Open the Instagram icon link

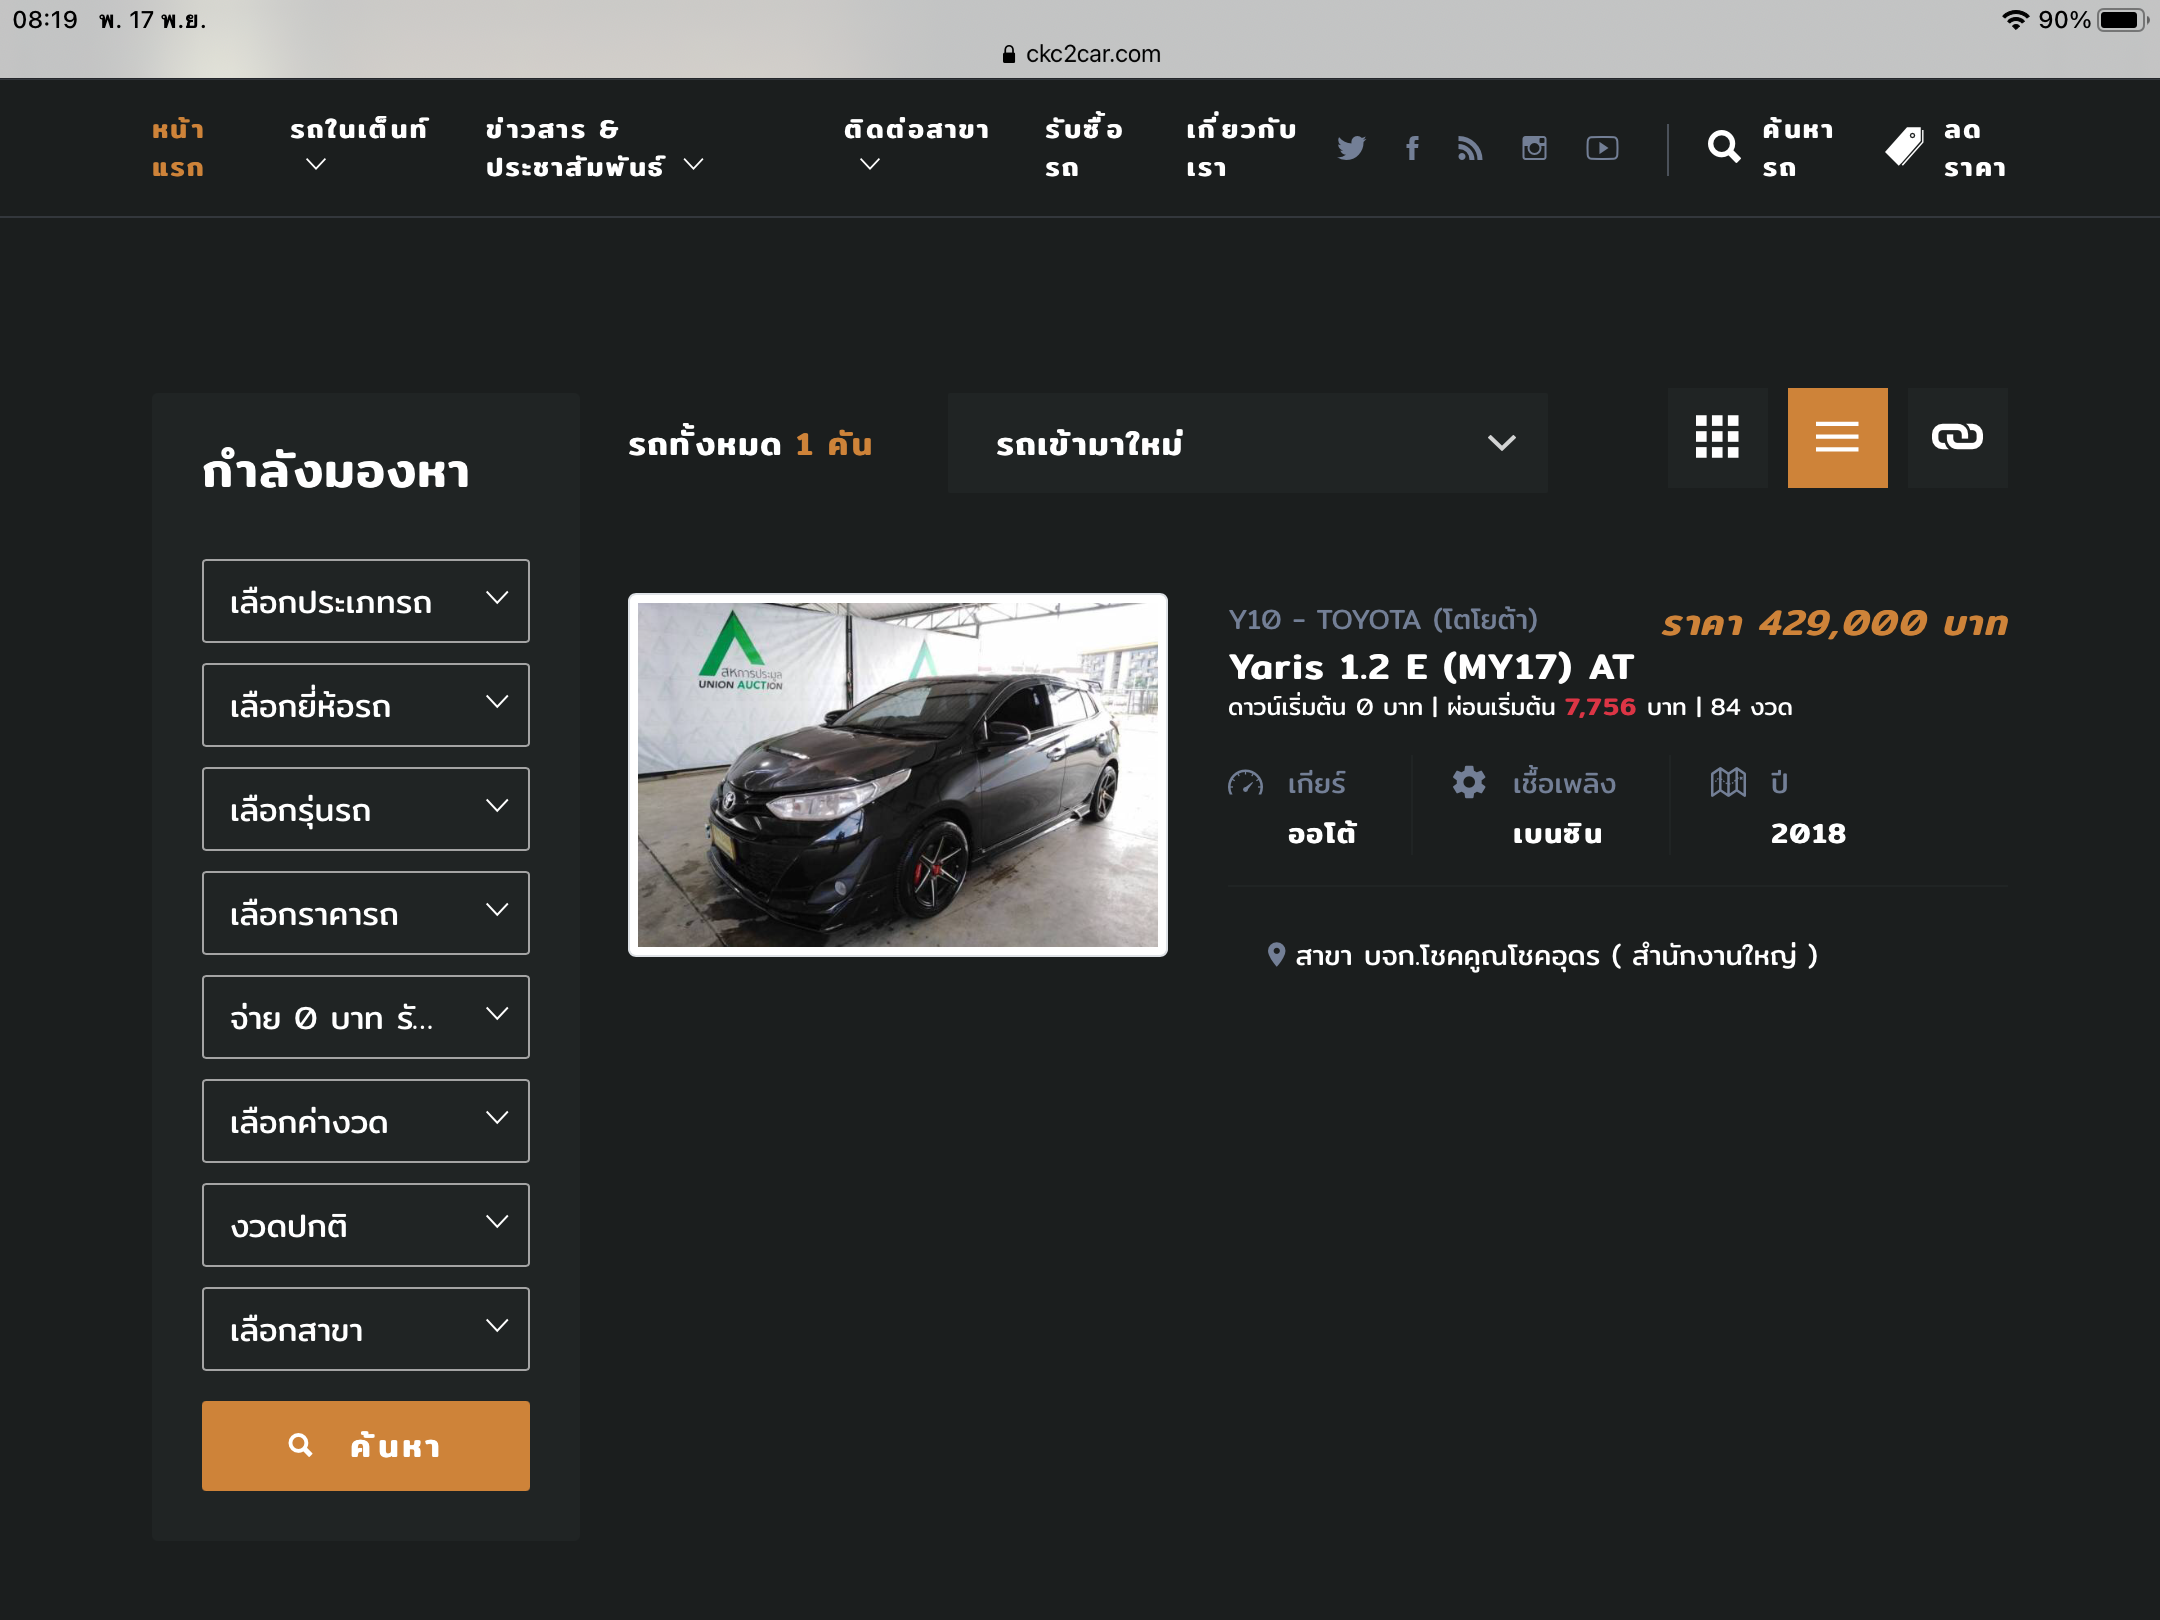[1534, 148]
